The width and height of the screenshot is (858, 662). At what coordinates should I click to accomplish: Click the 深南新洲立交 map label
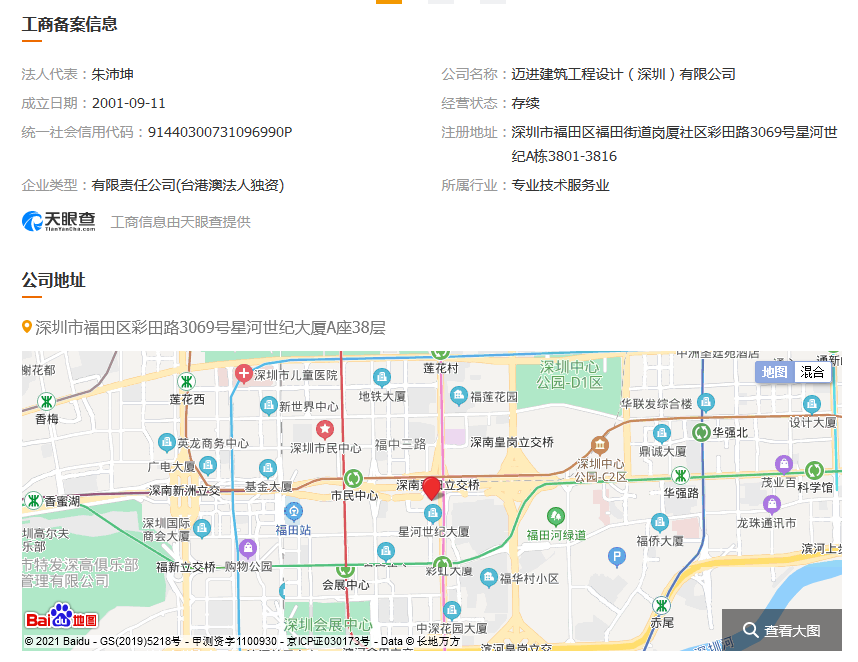184,490
